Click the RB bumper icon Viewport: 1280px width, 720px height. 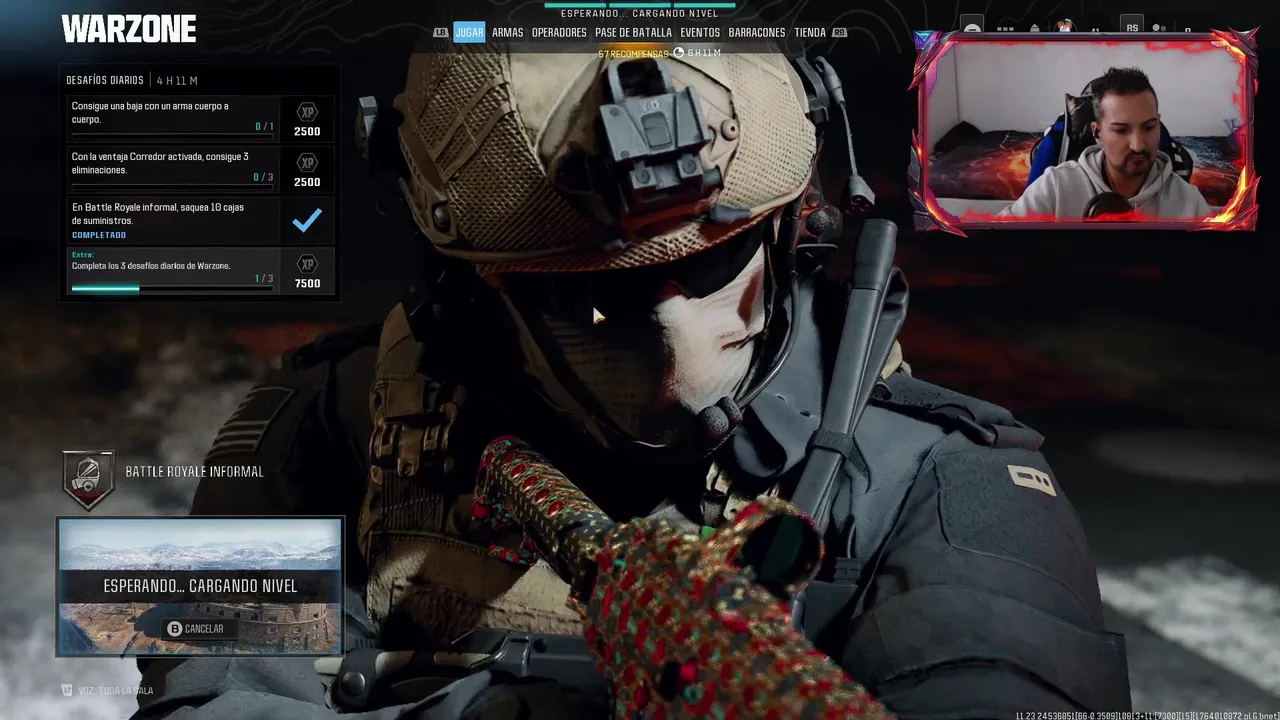tap(839, 32)
